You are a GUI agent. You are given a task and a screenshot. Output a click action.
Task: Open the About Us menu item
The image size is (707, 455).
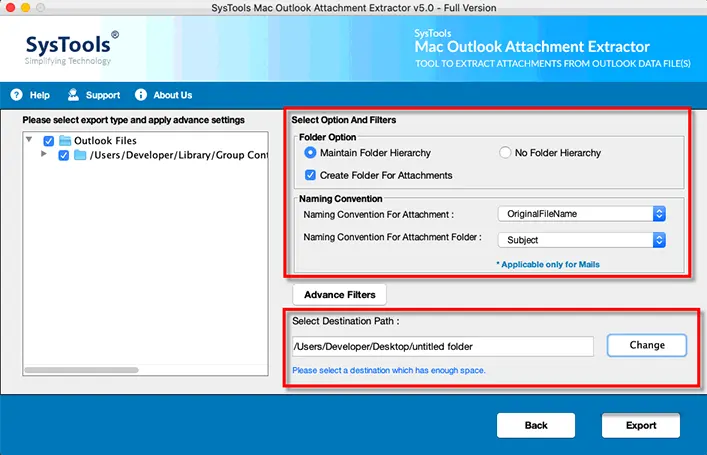click(173, 95)
